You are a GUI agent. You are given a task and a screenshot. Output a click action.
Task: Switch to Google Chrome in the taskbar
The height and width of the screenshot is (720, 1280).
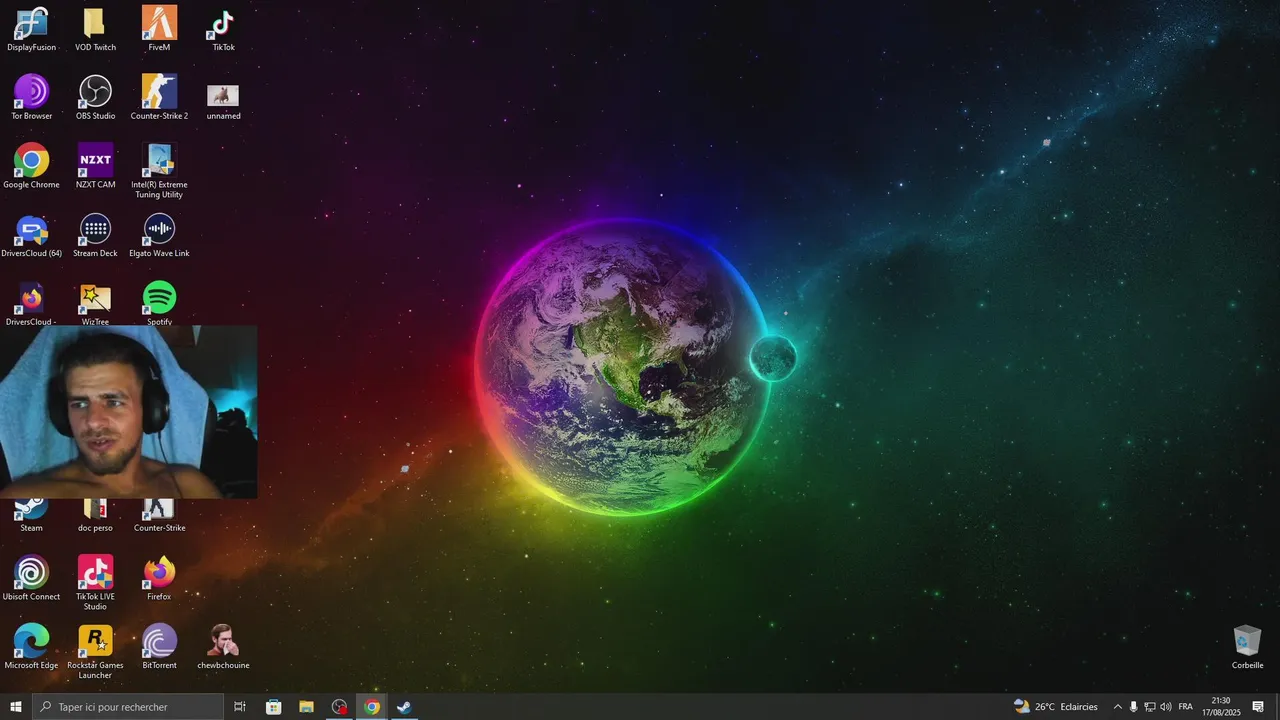[372, 707]
